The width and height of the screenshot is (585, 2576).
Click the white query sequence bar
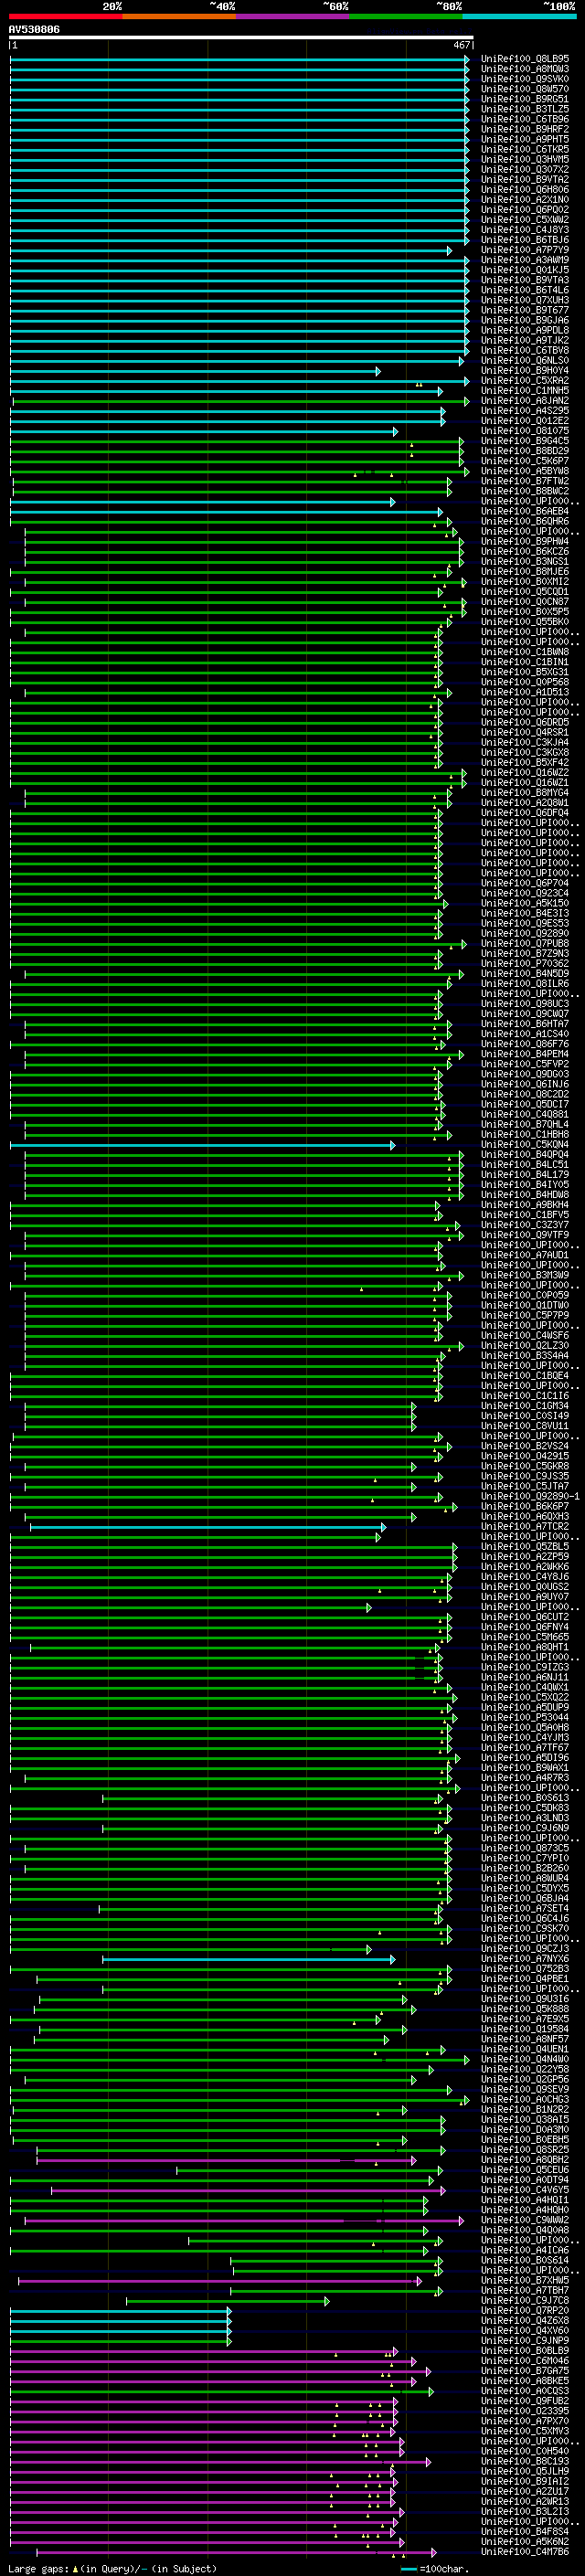241,38
